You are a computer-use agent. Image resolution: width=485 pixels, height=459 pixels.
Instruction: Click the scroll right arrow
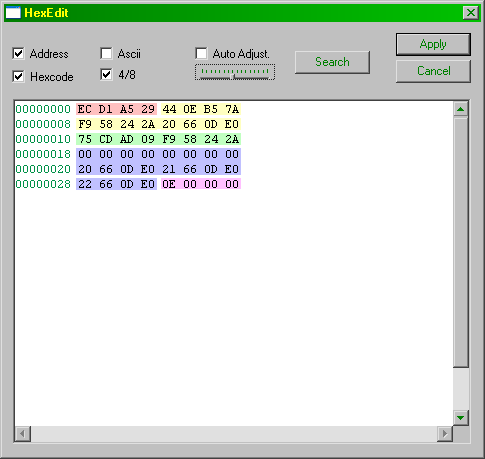pyautogui.click(x=445, y=434)
